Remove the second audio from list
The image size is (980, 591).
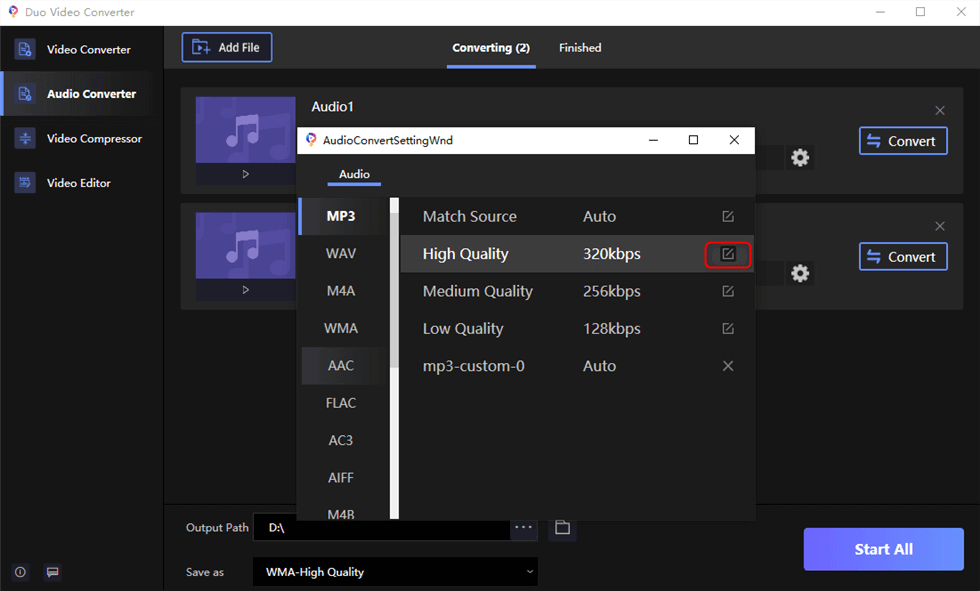[x=939, y=226]
